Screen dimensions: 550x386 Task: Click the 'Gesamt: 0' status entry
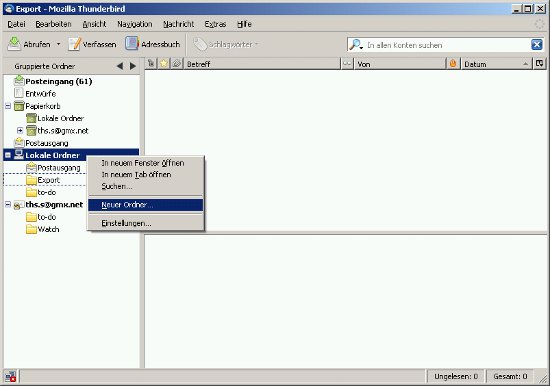click(x=510, y=376)
